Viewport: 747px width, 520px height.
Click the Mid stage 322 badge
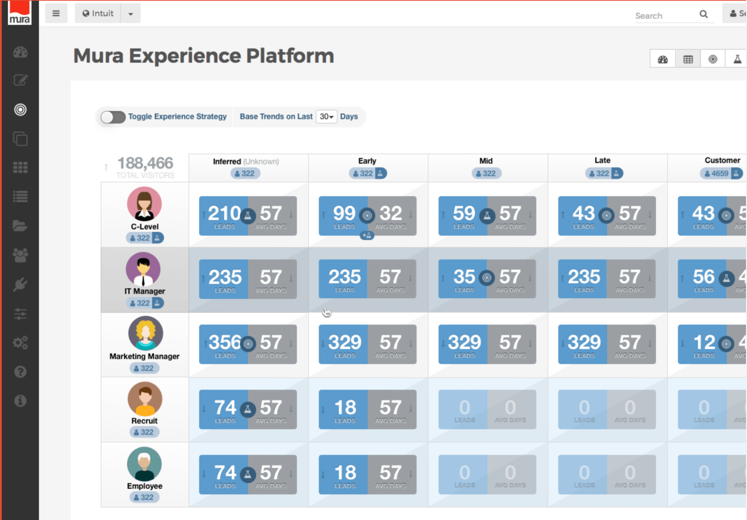click(x=486, y=173)
